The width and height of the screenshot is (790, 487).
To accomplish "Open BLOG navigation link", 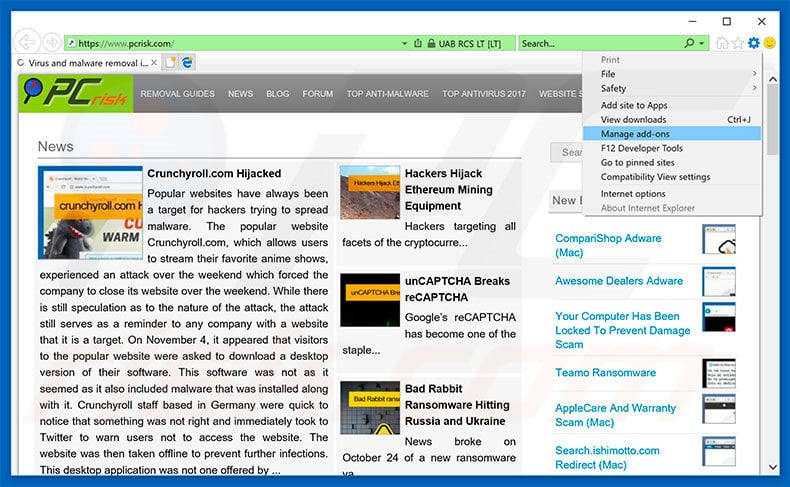I will pyautogui.click(x=278, y=94).
